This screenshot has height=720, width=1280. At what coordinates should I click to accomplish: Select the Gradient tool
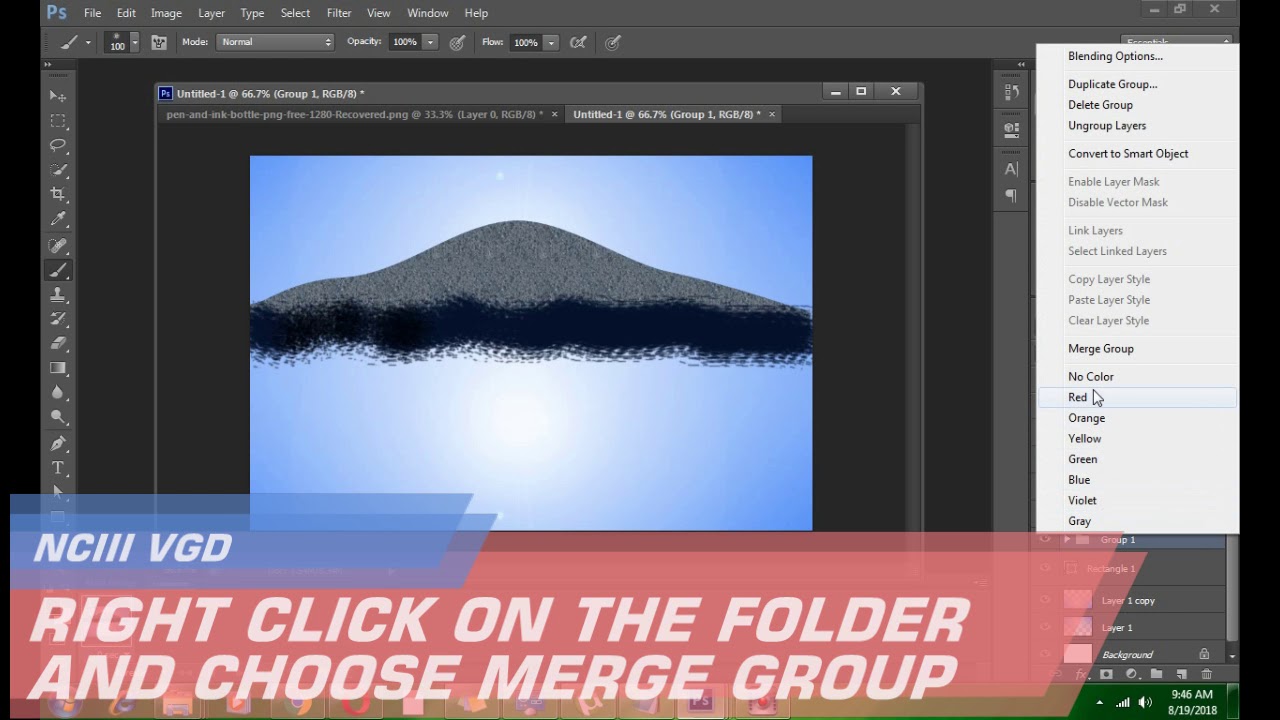[58, 368]
